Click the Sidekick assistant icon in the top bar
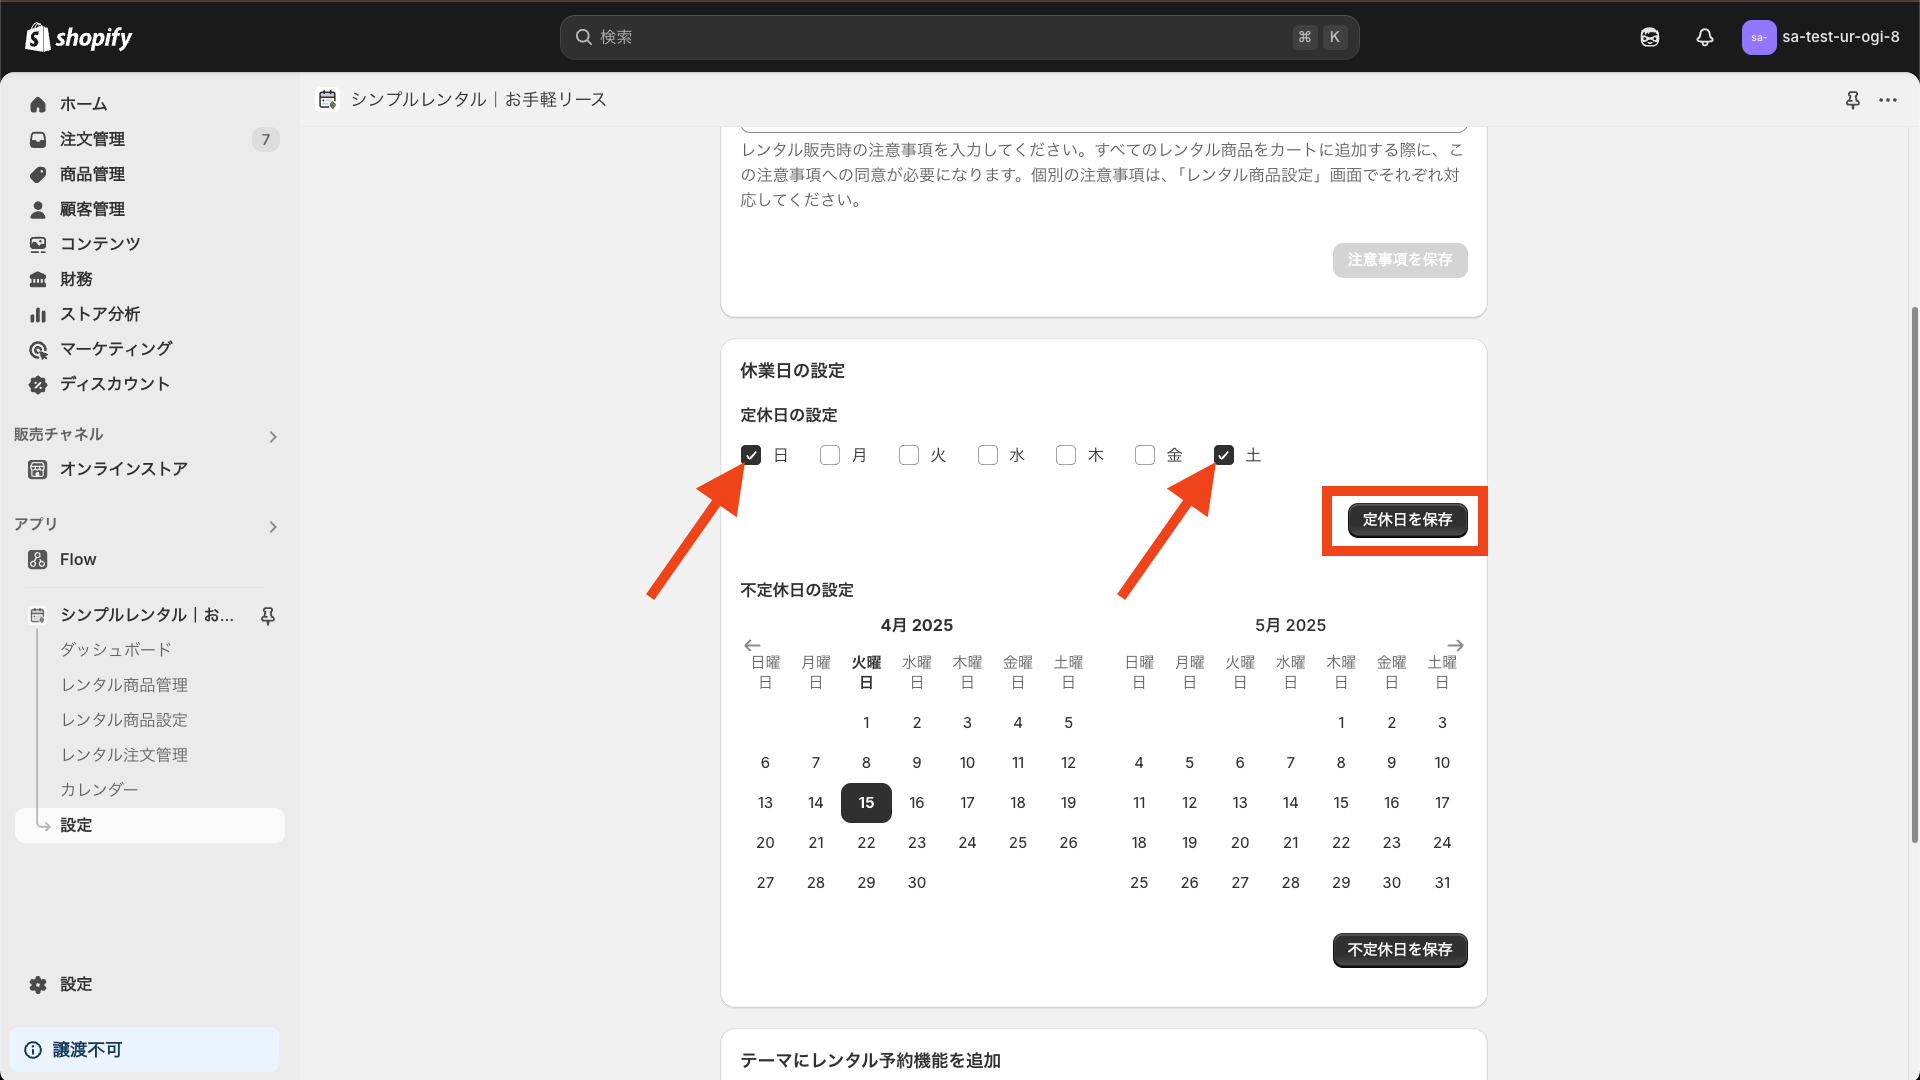This screenshot has width=1920, height=1080. pos(1650,37)
